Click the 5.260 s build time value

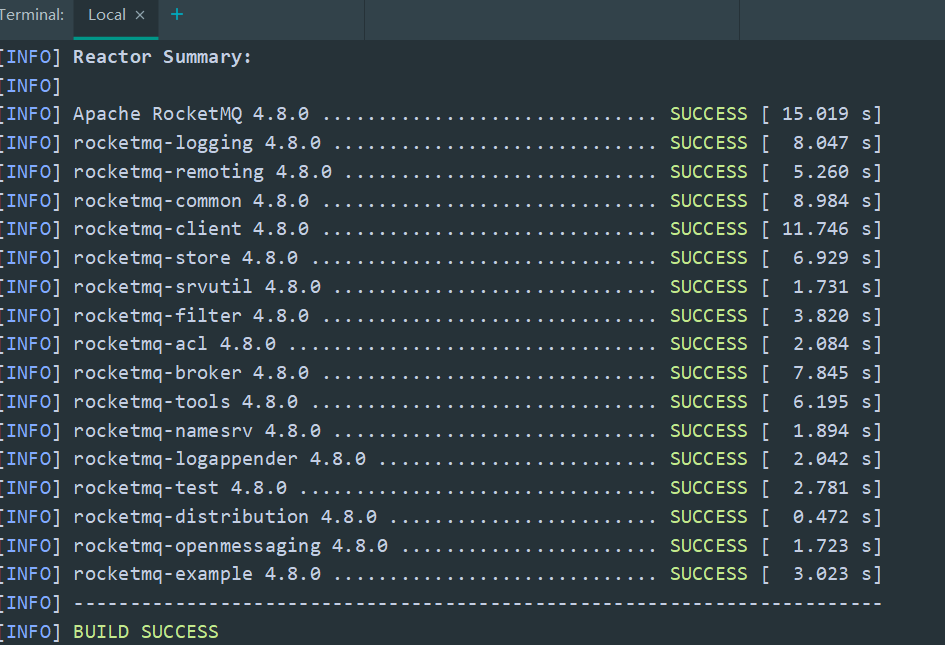coord(832,172)
